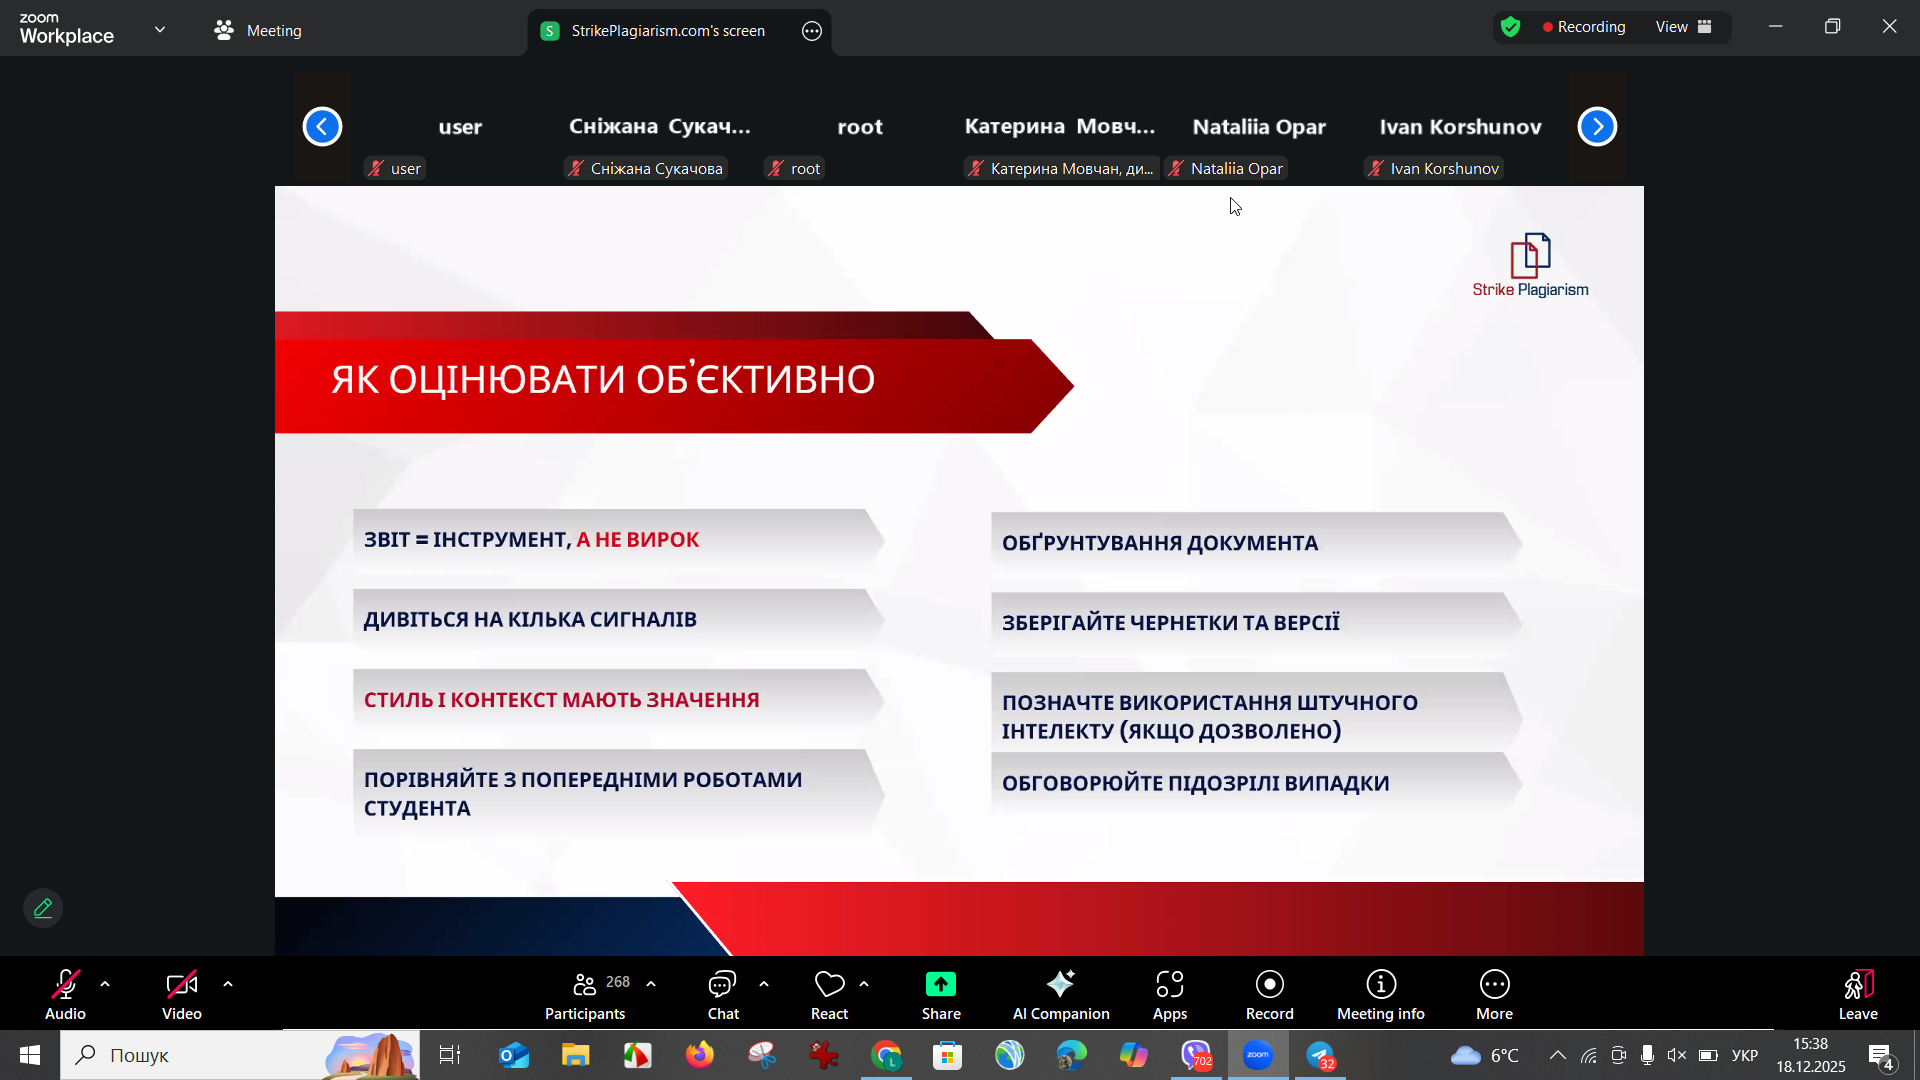Select the StrikePlagiarism.com's screen tab
Image resolution: width=1920 pixels, height=1080 pixels.
[667, 31]
